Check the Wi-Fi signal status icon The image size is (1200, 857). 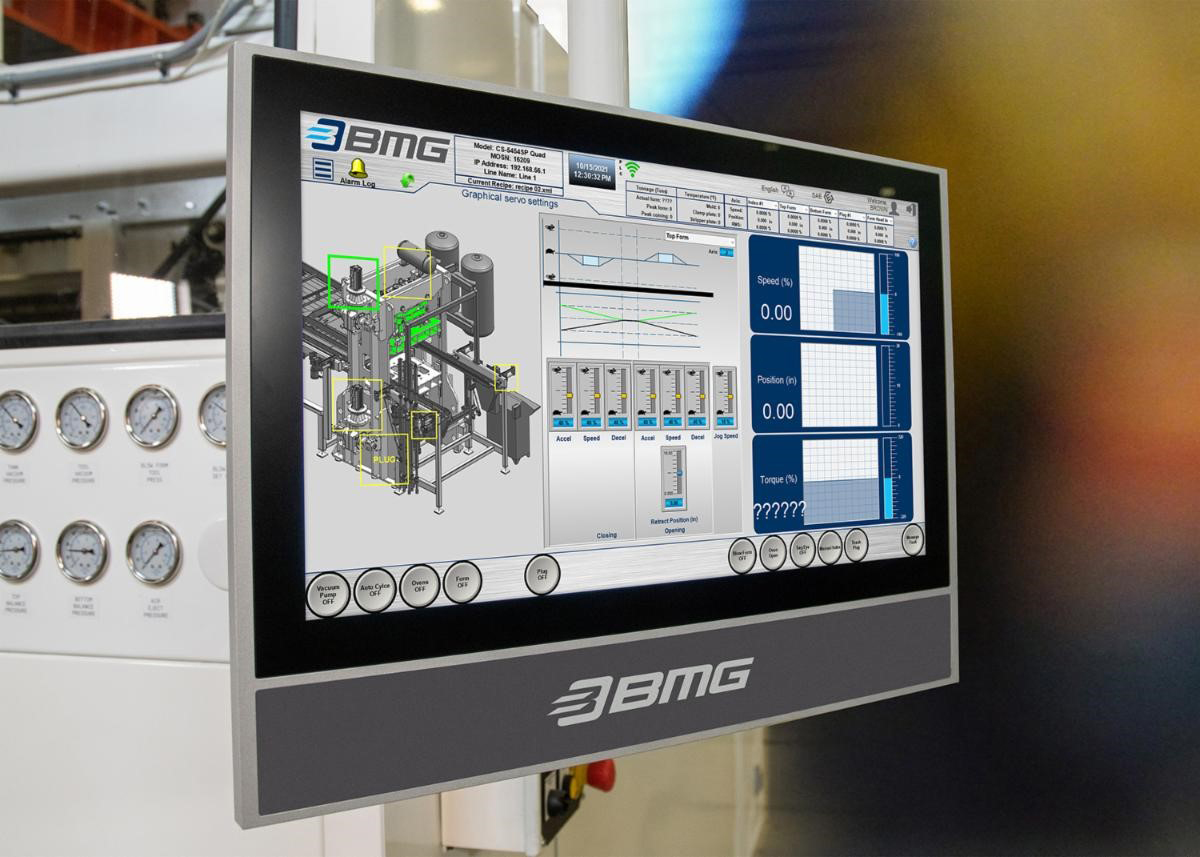(x=632, y=168)
